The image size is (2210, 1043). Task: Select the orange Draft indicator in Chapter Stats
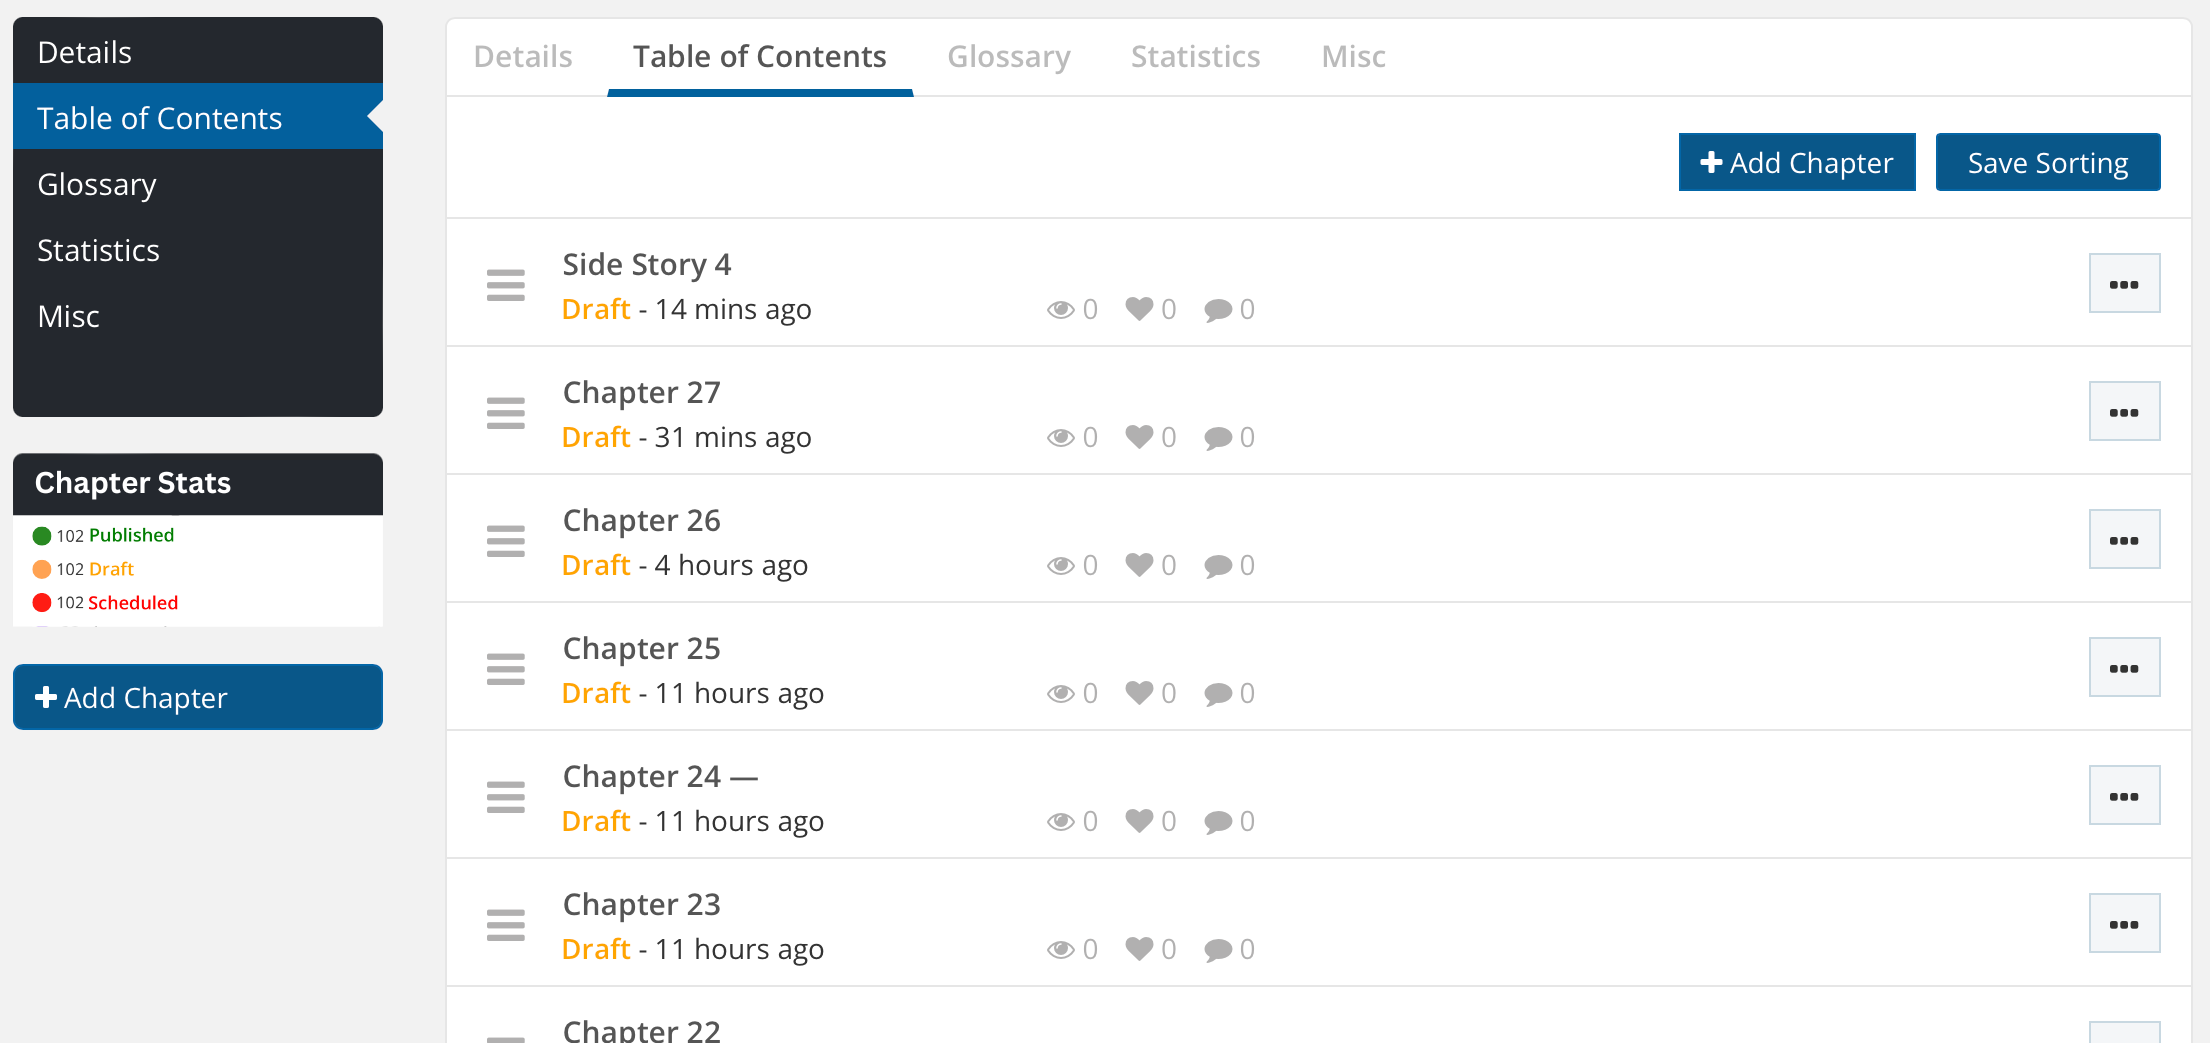[x=41, y=568]
